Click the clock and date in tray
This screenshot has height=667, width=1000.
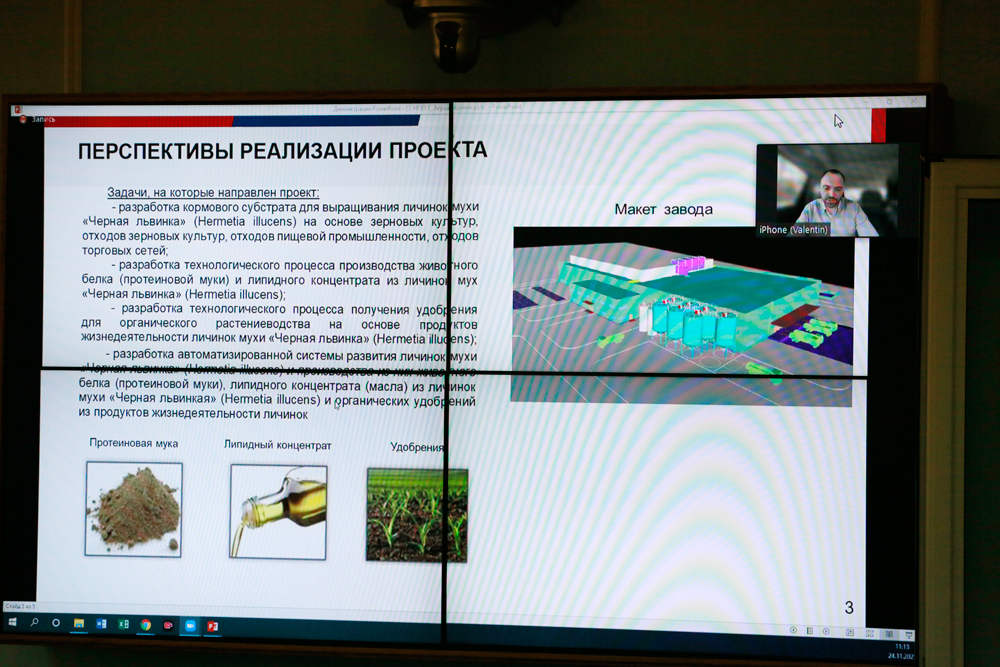tap(902, 651)
